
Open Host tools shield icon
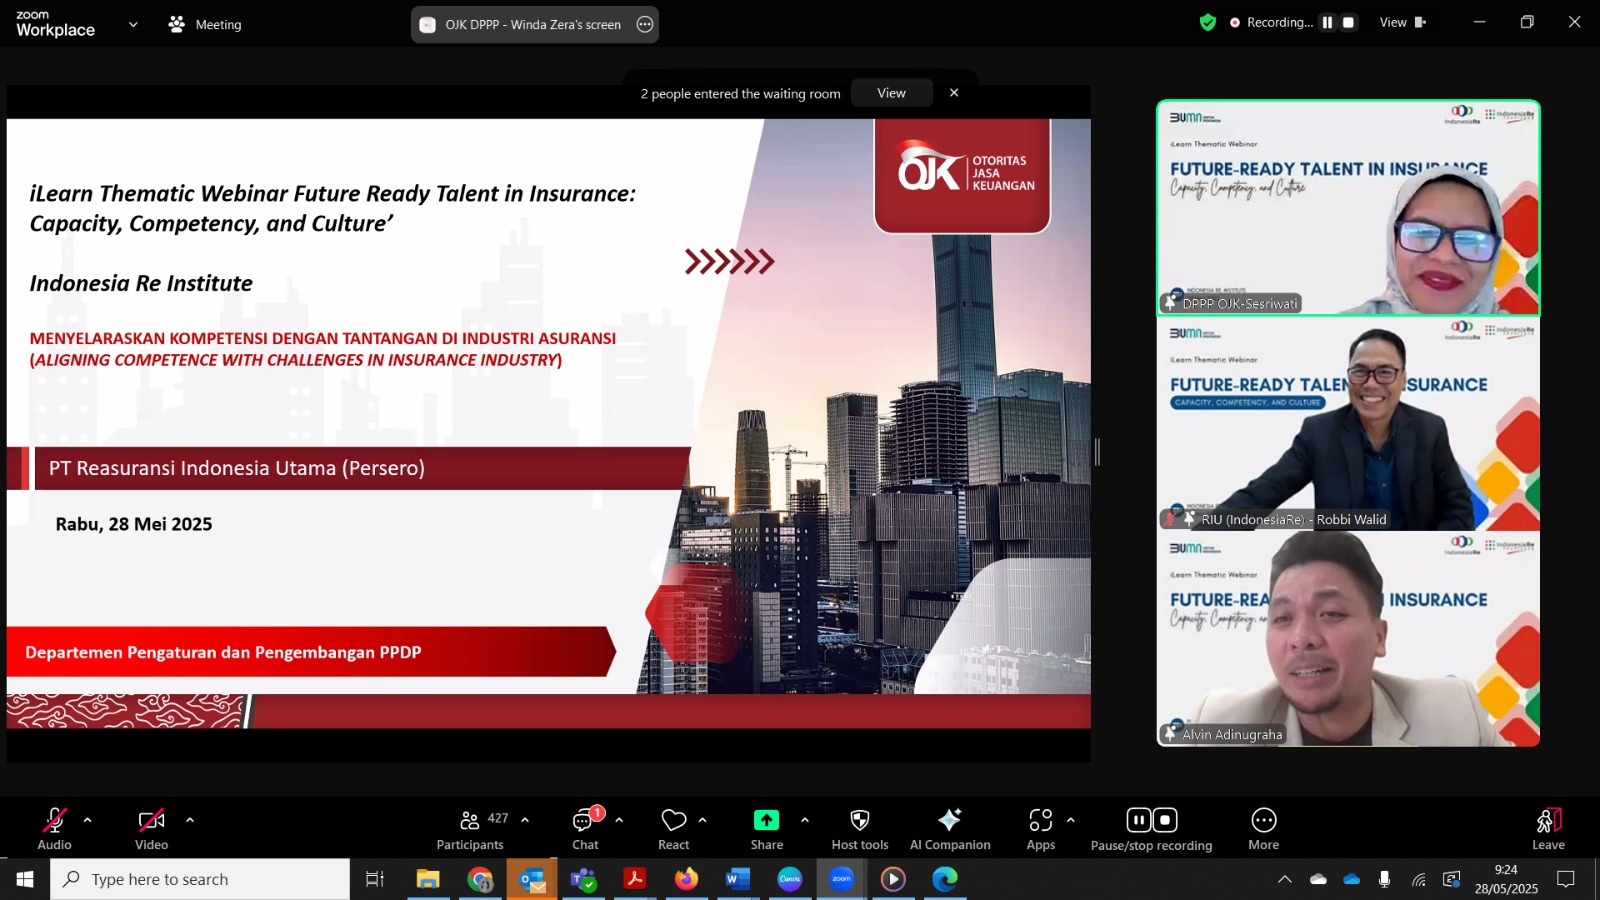tap(859, 820)
